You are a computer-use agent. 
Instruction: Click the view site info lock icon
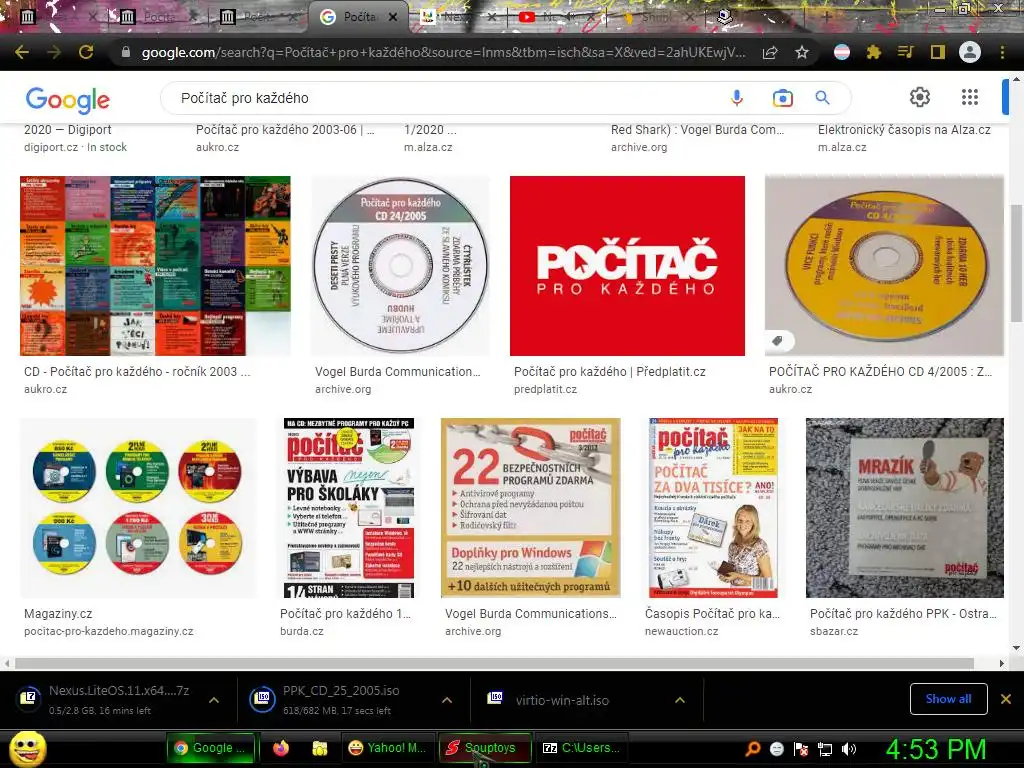[126, 52]
